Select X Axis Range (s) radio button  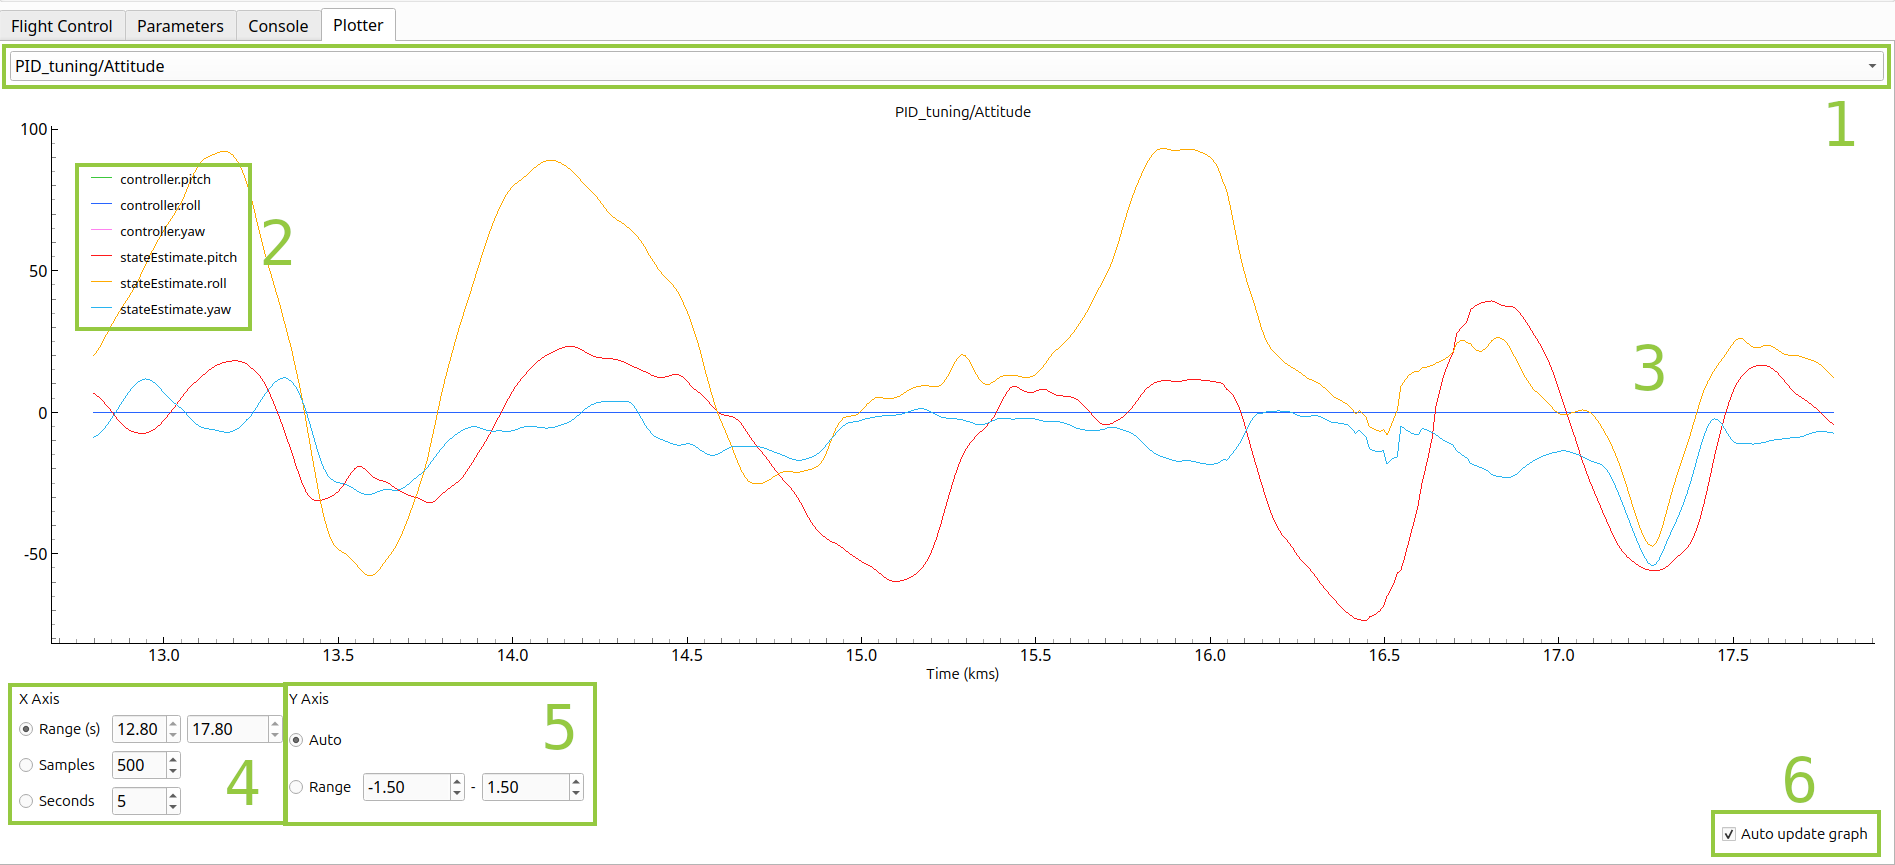click(27, 729)
